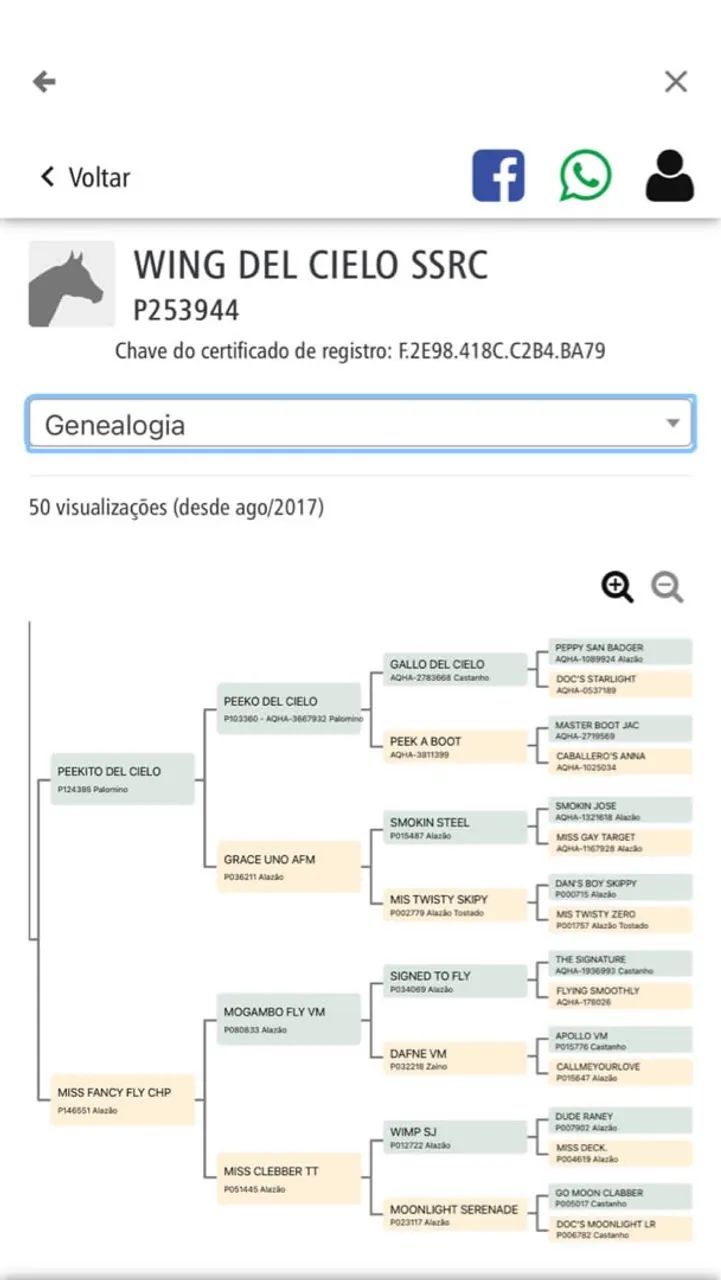
Task: Open GRACE UNO AFM entry
Action: tap(289, 866)
